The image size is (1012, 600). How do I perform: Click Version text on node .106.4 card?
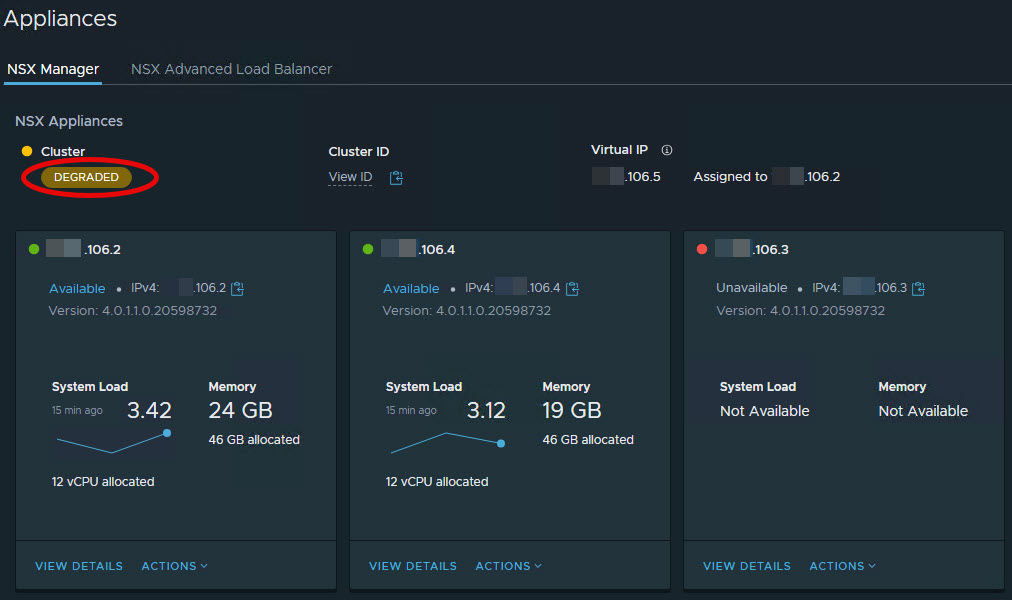coord(467,310)
